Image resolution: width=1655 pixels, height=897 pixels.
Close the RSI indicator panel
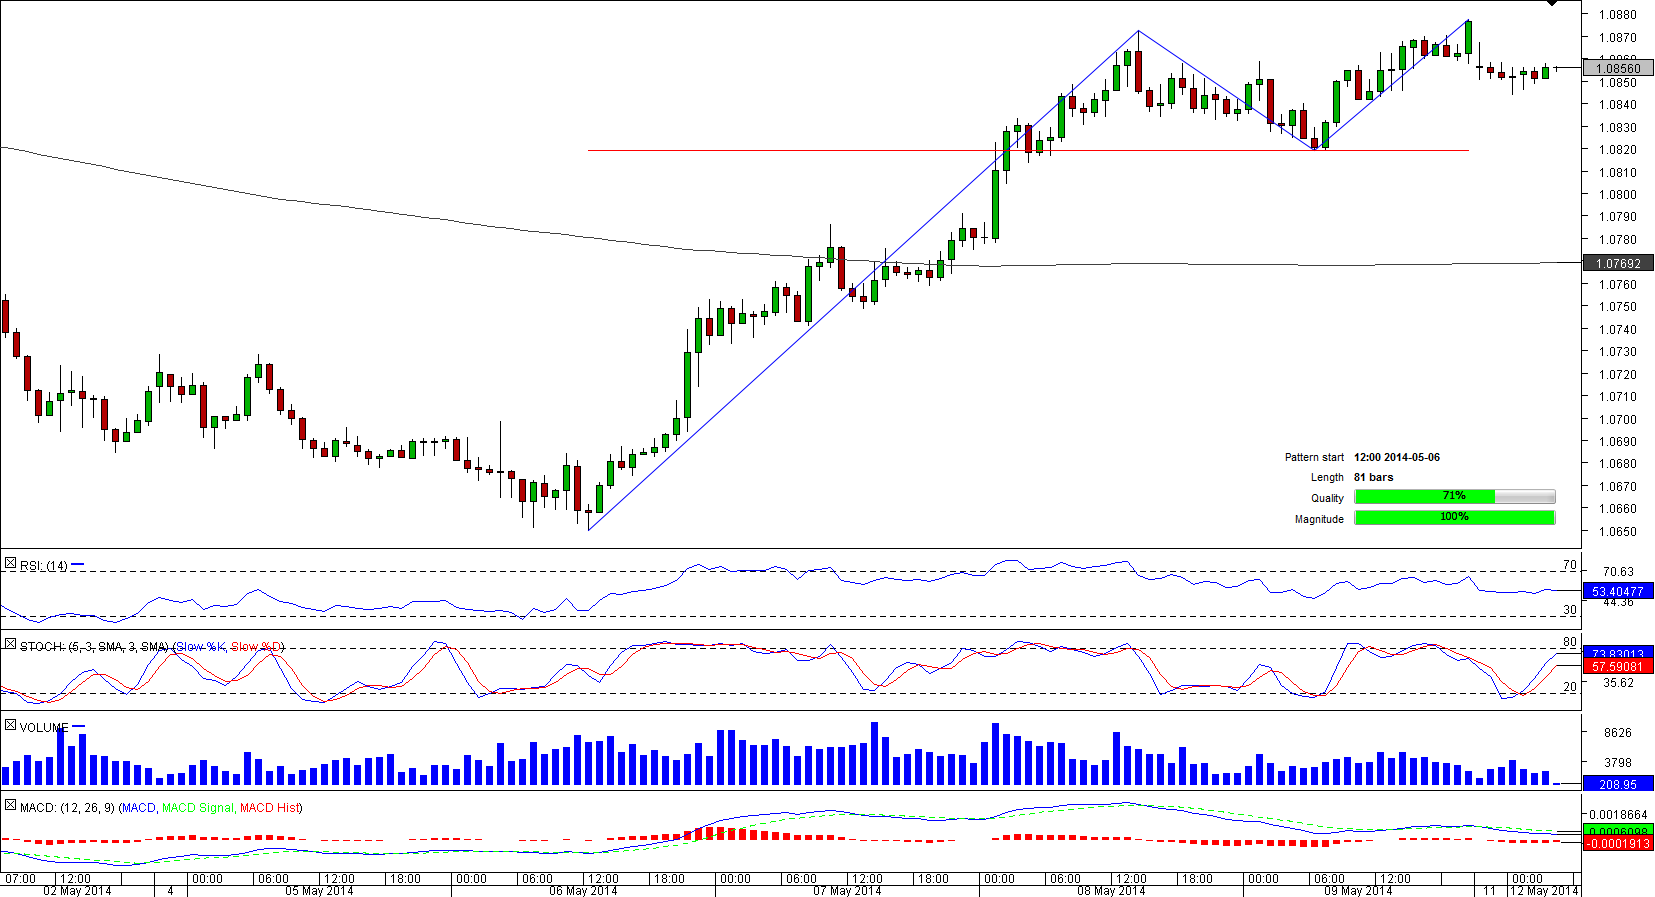tap(10, 564)
